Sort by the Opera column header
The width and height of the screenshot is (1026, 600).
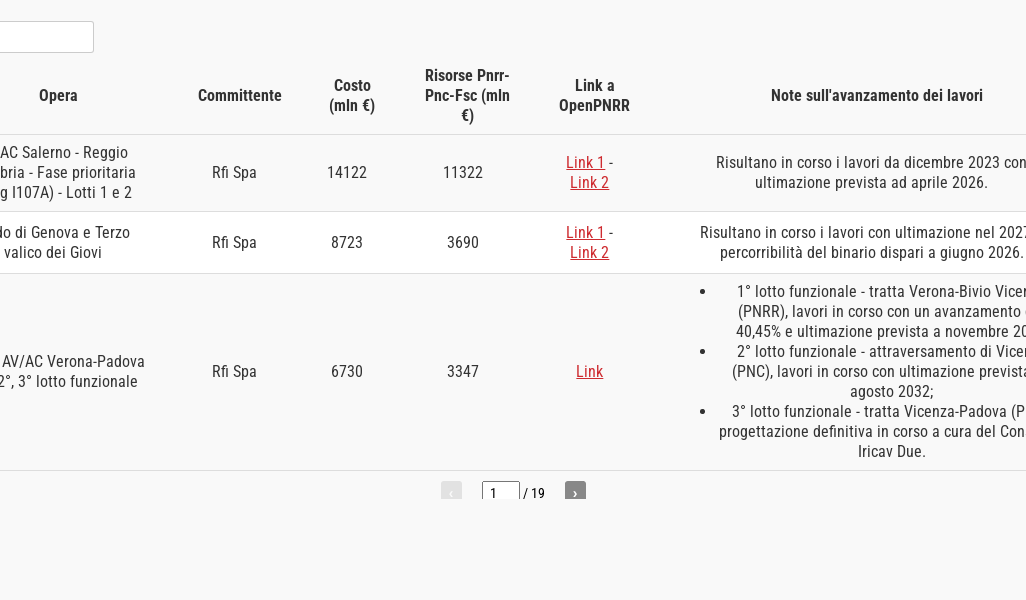coord(58,96)
